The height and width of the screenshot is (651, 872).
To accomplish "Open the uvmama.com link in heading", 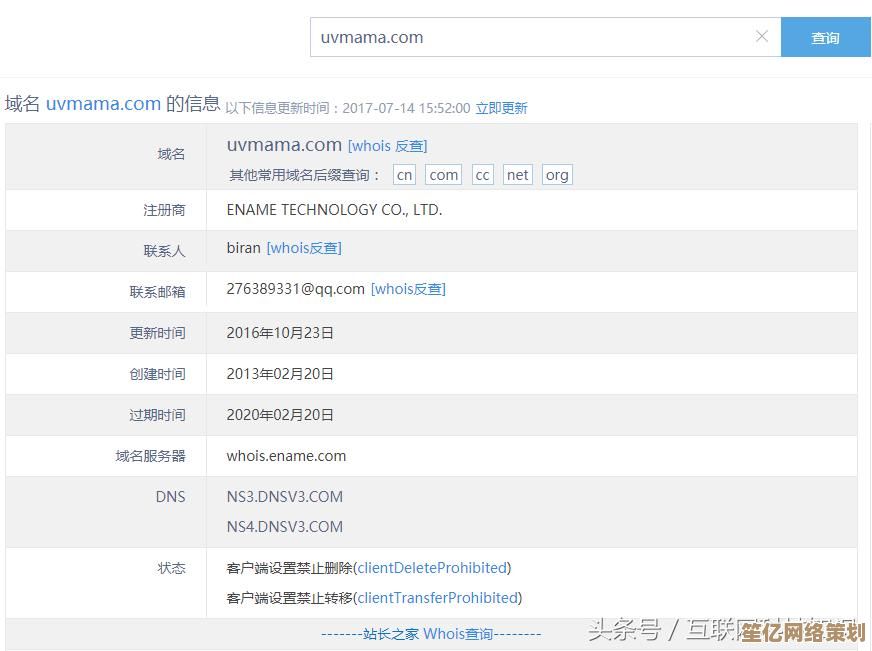I will click(x=103, y=103).
